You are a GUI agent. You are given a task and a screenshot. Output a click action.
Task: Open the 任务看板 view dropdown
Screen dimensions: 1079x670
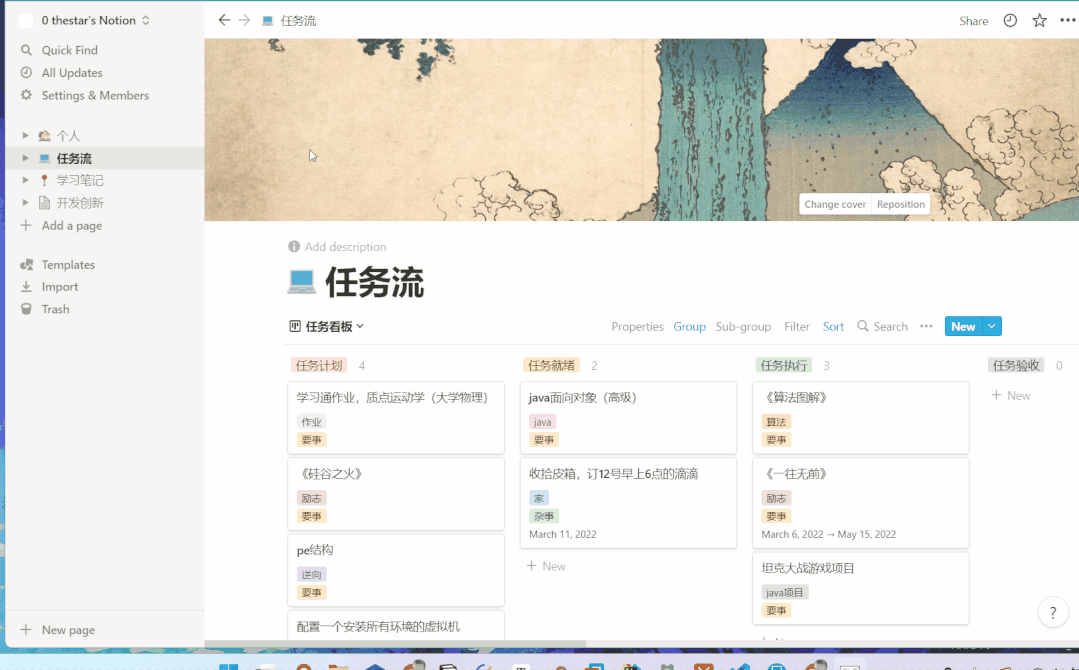click(327, 326)
